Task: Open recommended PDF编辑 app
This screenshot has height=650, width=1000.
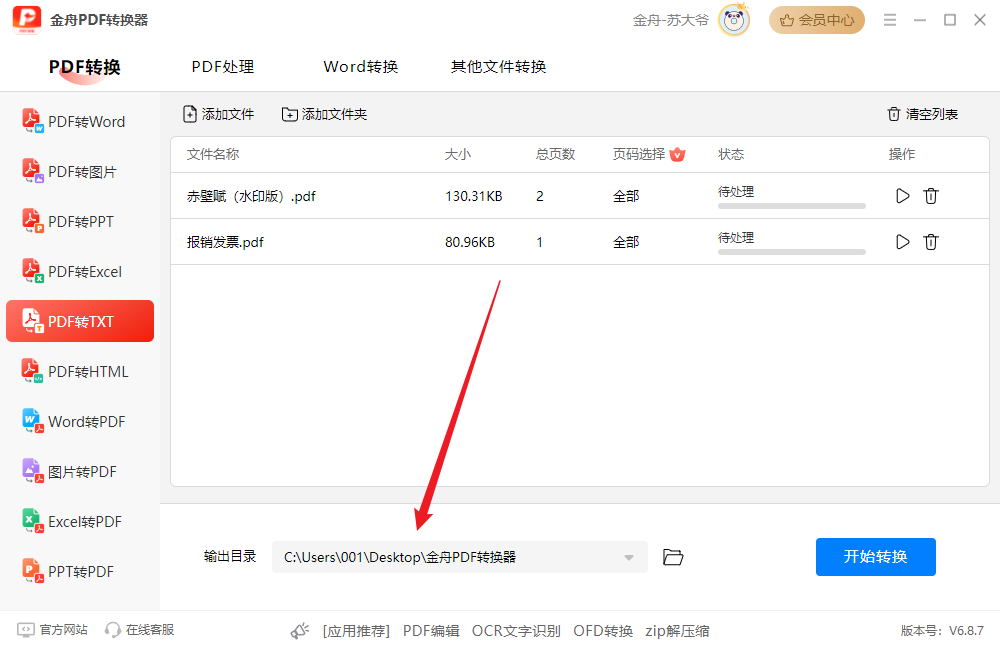Action: (x=431, y=631)
